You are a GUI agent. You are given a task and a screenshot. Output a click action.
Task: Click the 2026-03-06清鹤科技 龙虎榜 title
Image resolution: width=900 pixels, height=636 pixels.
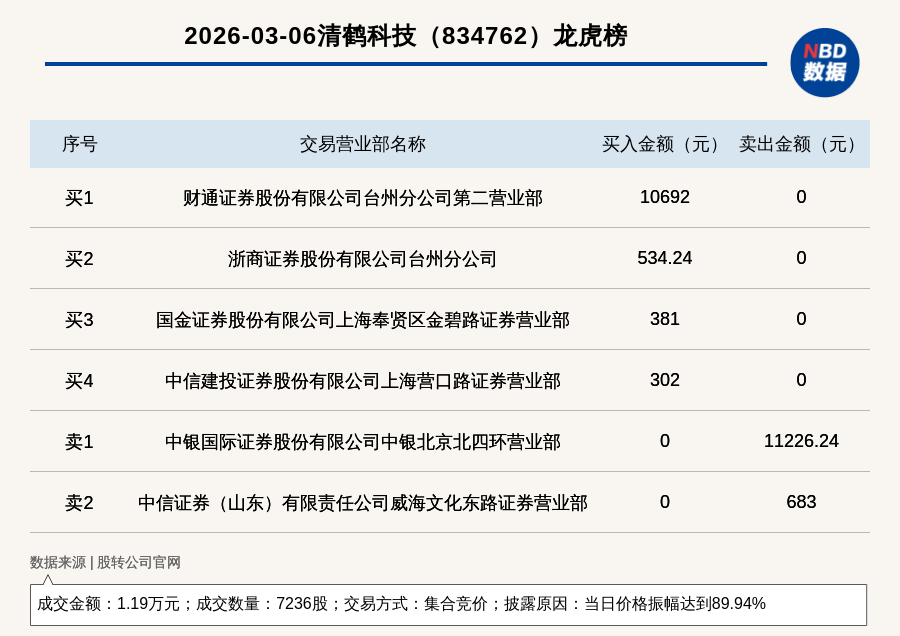405,36
